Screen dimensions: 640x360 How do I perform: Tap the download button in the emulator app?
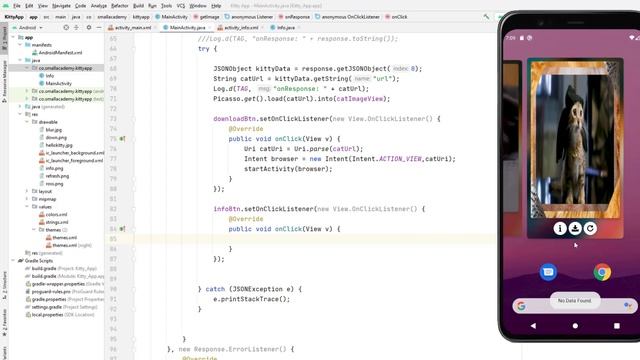[x=575, y=228]
